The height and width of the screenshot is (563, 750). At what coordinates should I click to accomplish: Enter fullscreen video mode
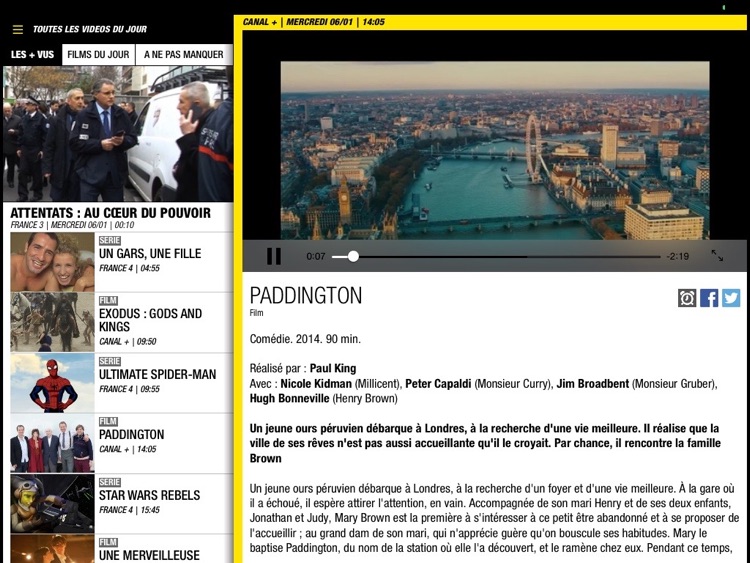[717, 255]
